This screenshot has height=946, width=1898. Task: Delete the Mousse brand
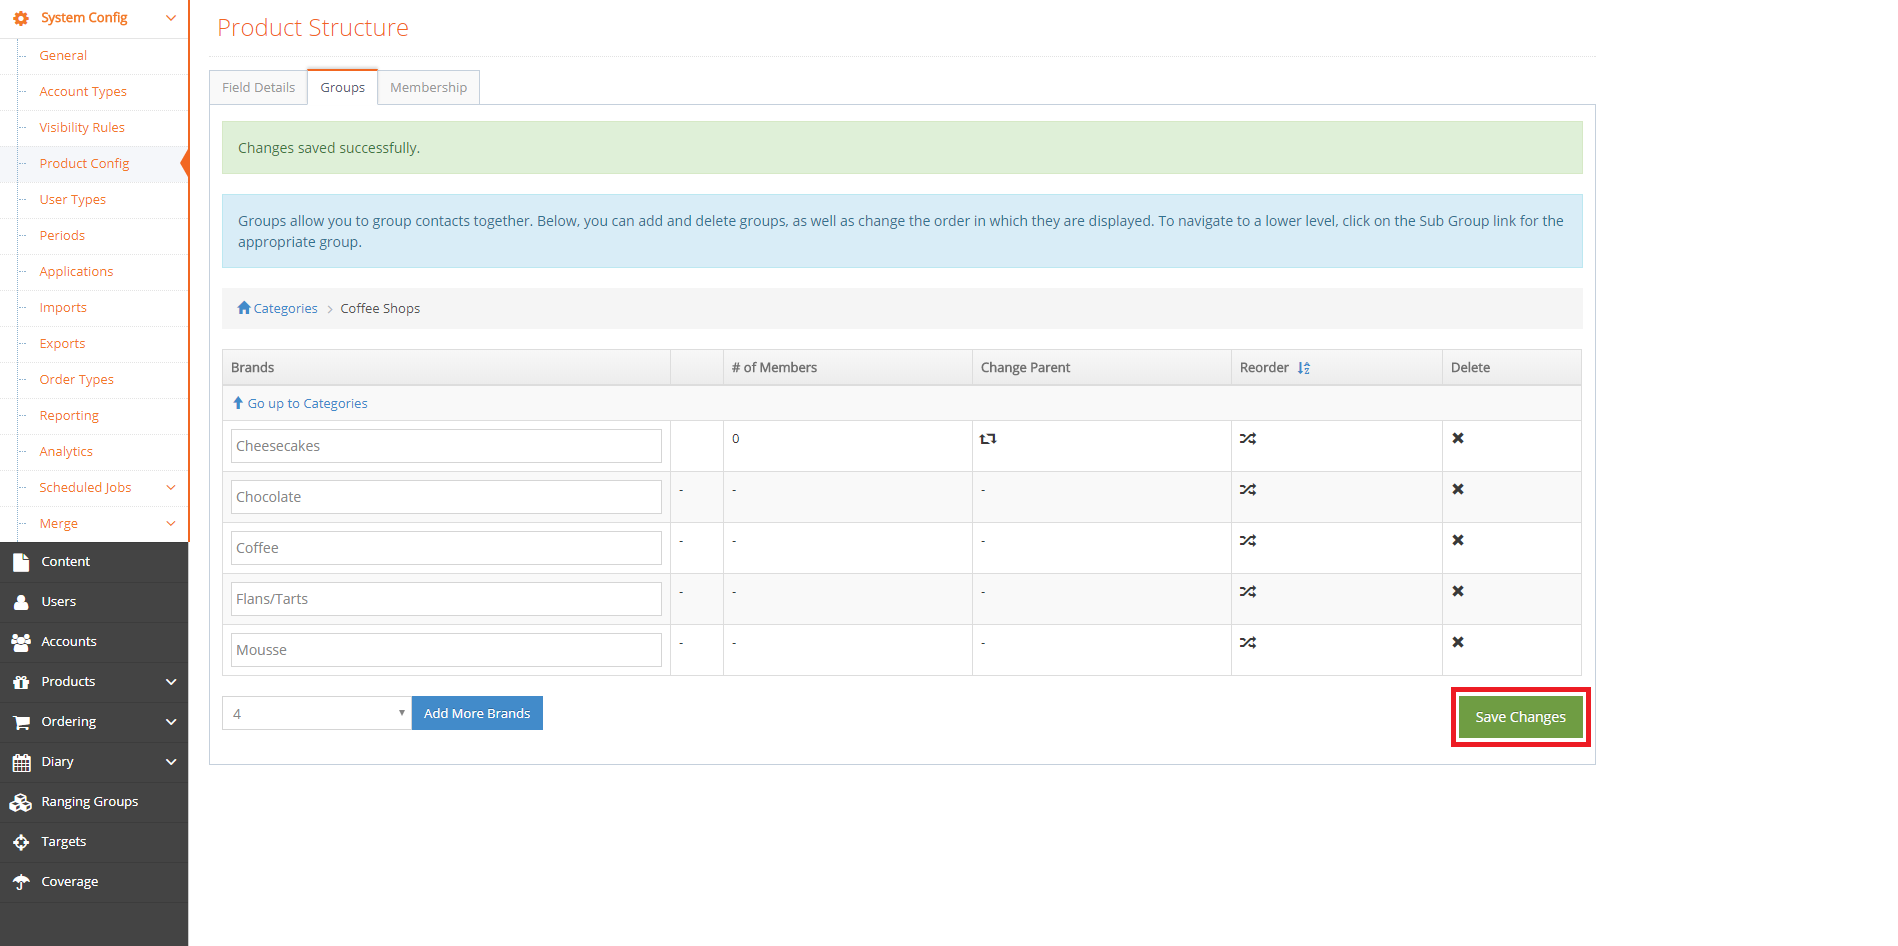(1458, 642)
